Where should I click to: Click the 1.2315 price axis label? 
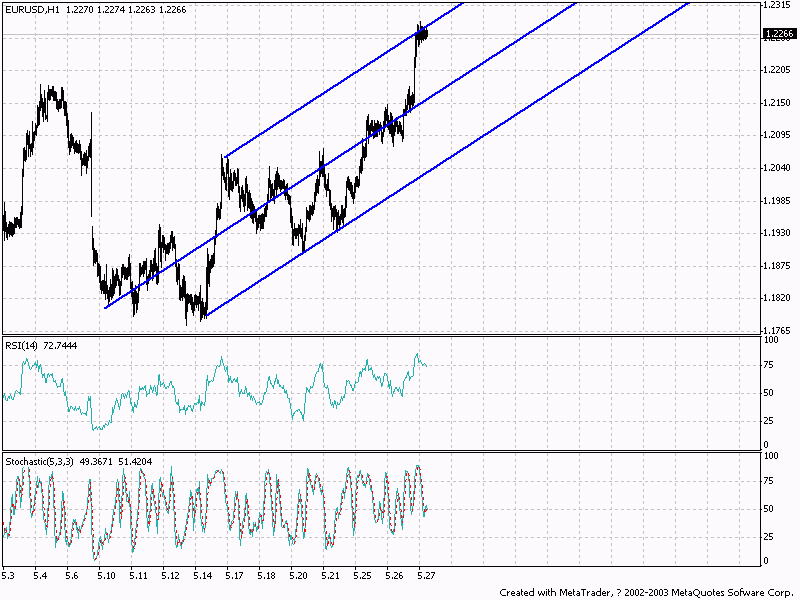[777, 5]
